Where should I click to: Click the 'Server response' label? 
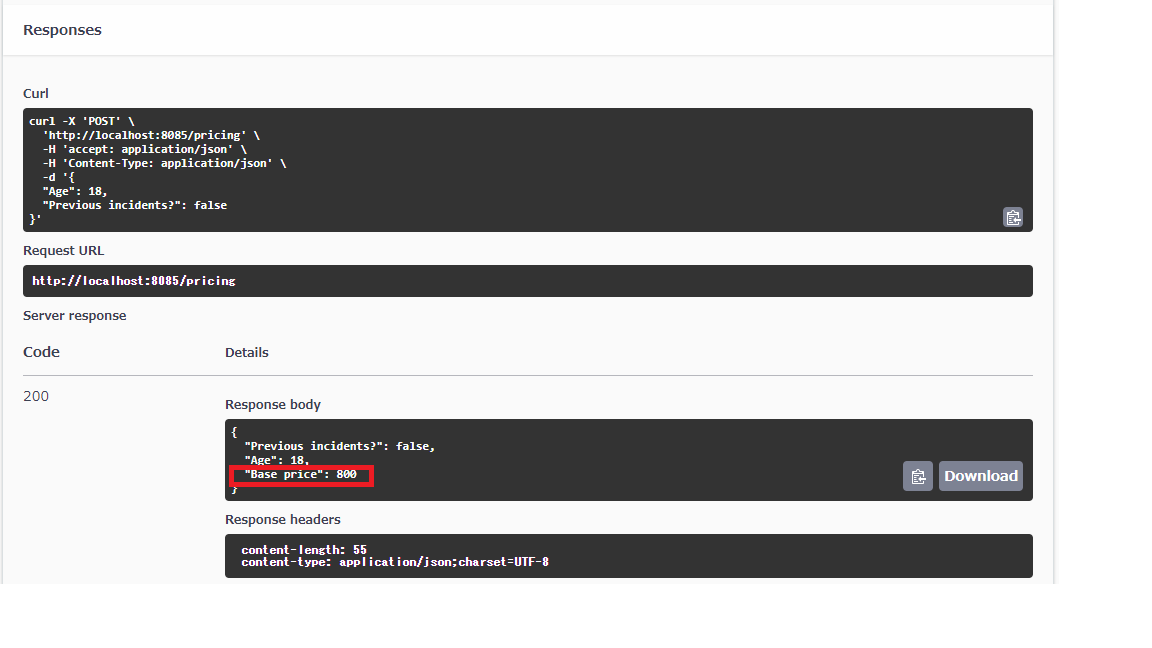(x=75, y=316)
